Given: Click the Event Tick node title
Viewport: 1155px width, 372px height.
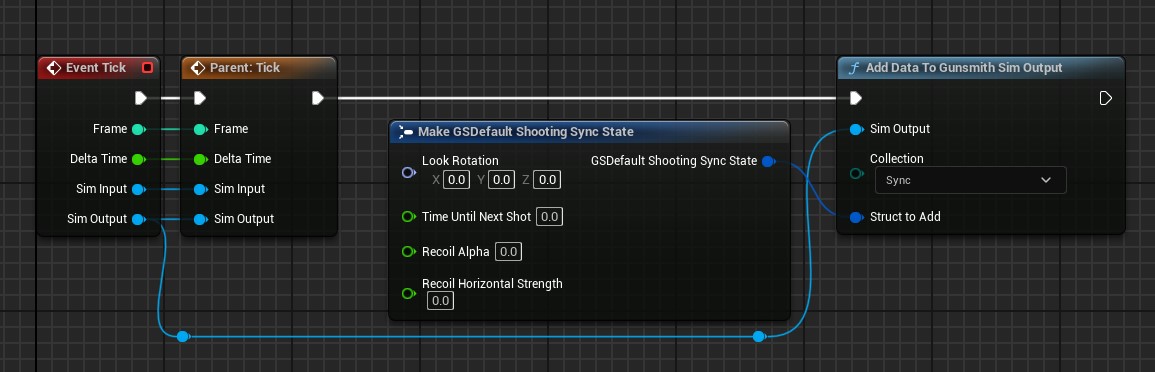Looking at the screenshot, I should point(96,68).
